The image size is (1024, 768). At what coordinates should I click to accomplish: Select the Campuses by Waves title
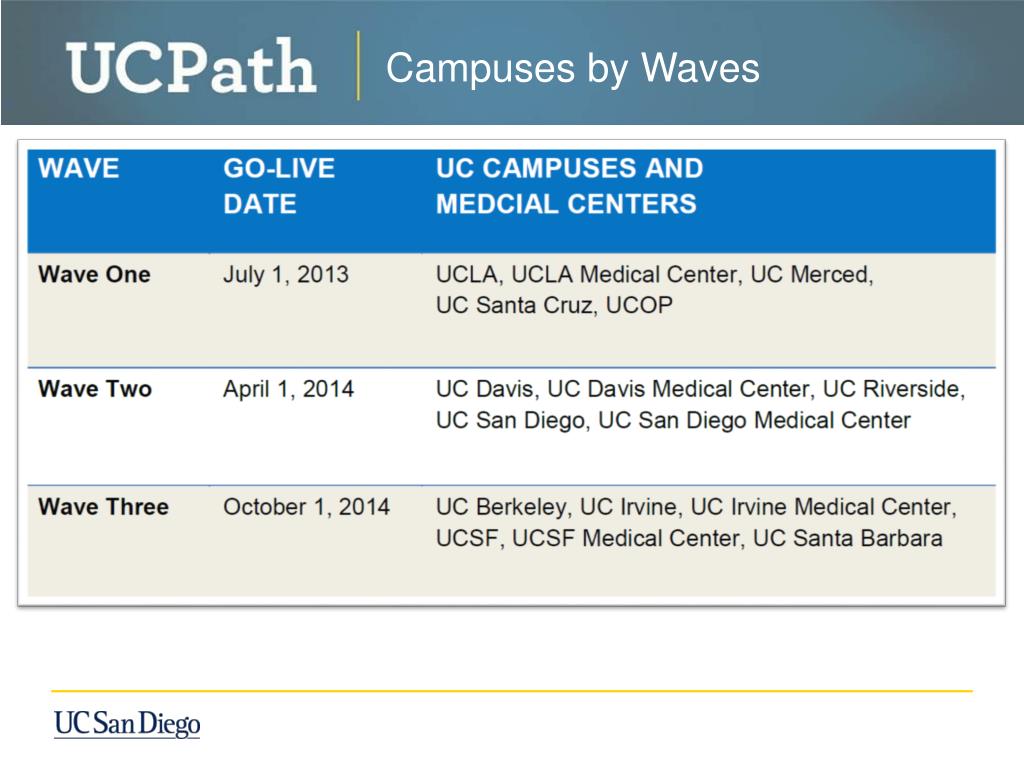(x=573, y=68)
